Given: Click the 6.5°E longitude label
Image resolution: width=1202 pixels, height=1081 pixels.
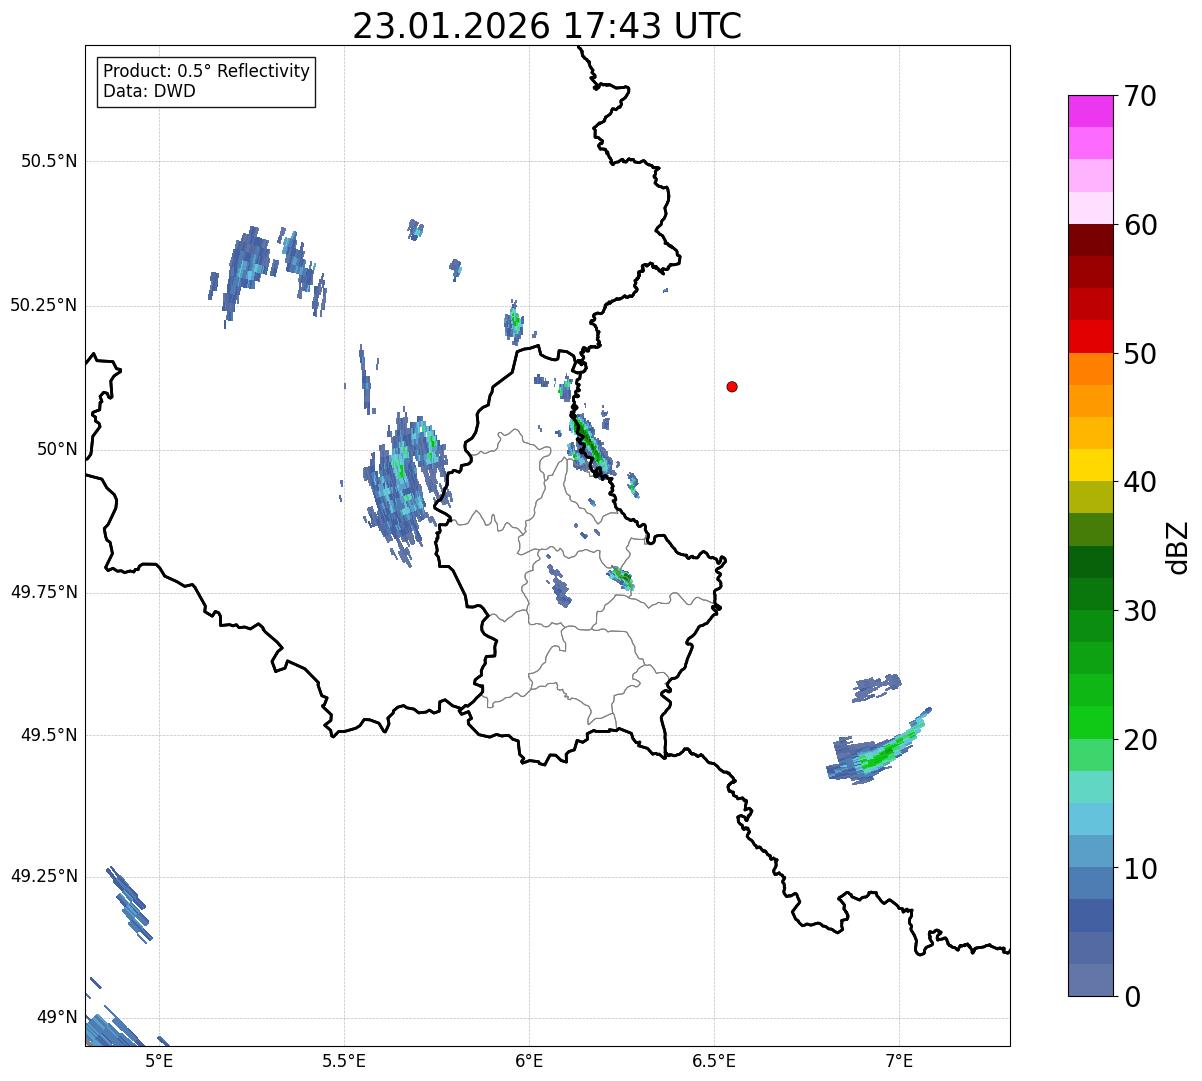Looking at the screenshot, I should (714, 1060).
